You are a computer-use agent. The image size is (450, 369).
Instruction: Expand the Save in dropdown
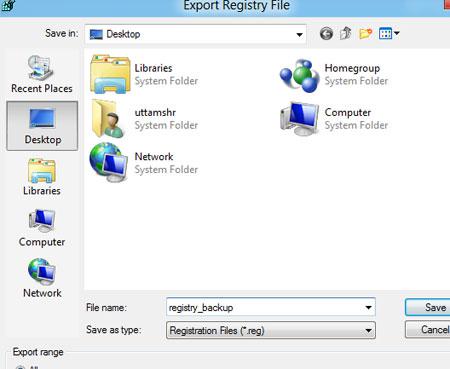pos(299,34)
